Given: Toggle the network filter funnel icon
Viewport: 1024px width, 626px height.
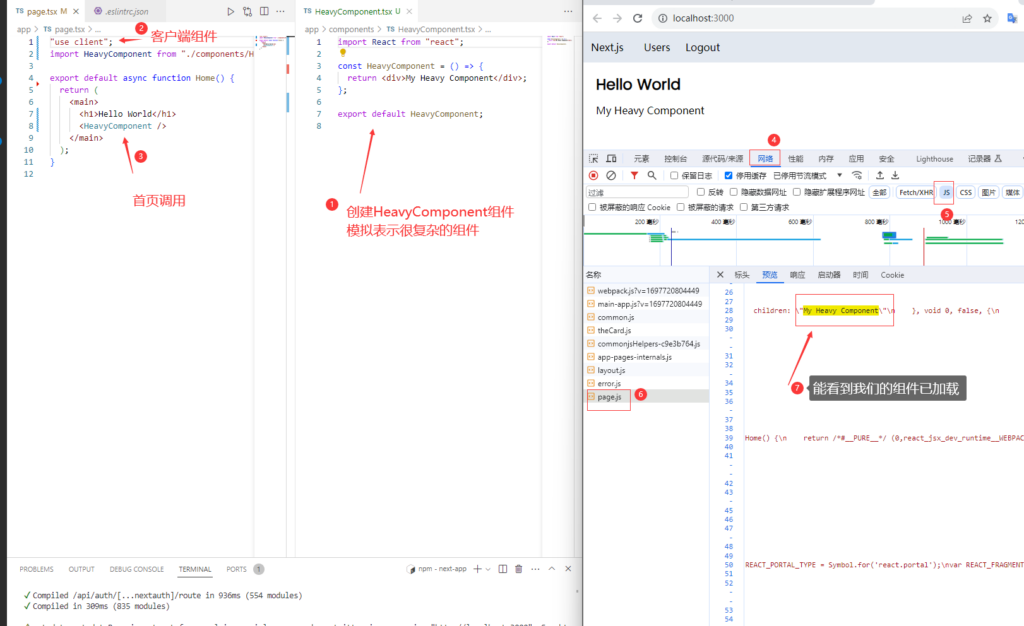Looking at the screenshot, I should [x=634, y=175].
